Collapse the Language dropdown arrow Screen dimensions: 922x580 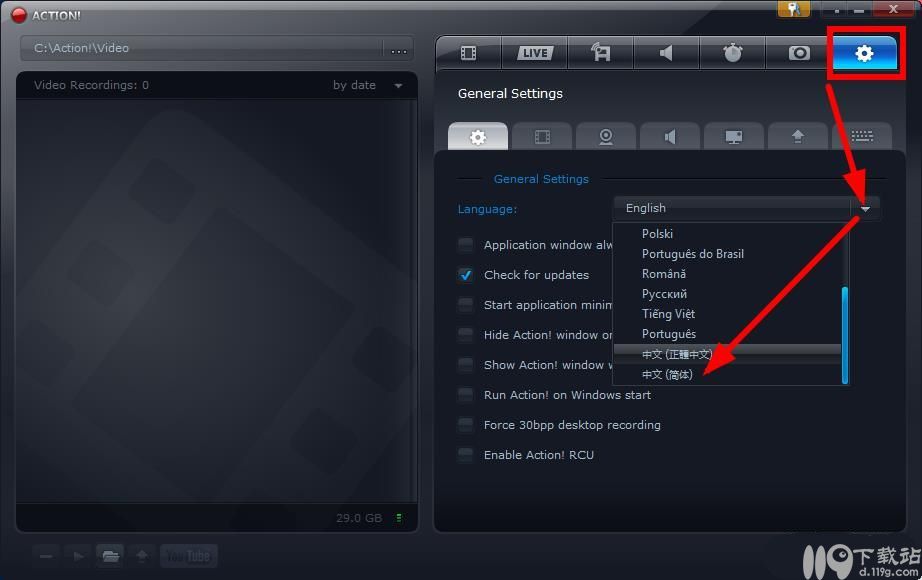coord(865,208)
